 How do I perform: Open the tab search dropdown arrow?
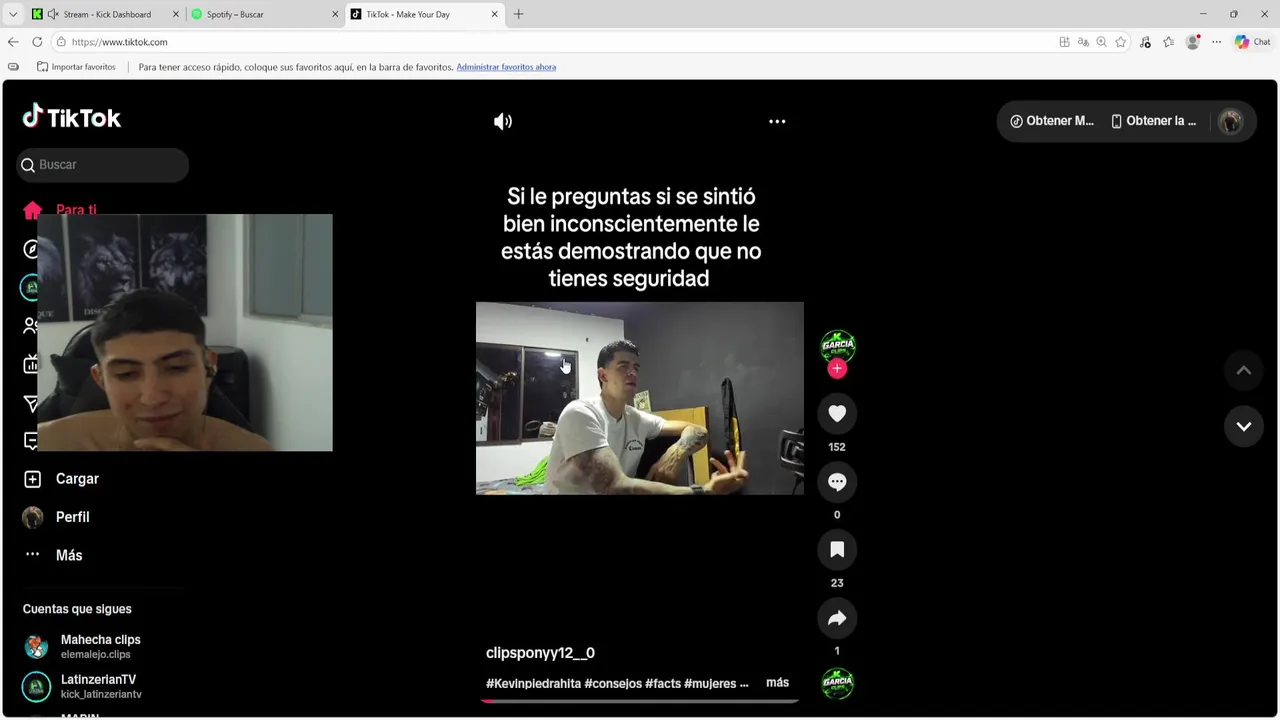pyautogui.click(x=13, y=14)
